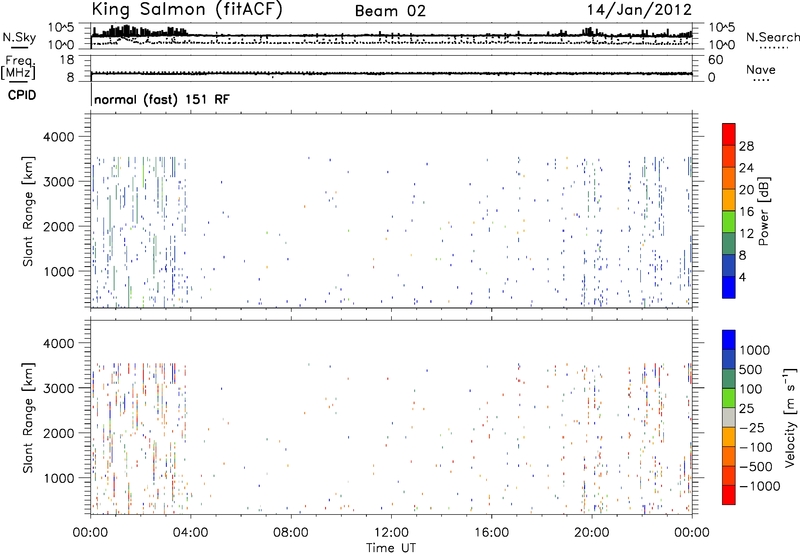Click the 'N.Search' legend label
The height and width of the screenshot is (554, 800).
click(x=772, y=37)
